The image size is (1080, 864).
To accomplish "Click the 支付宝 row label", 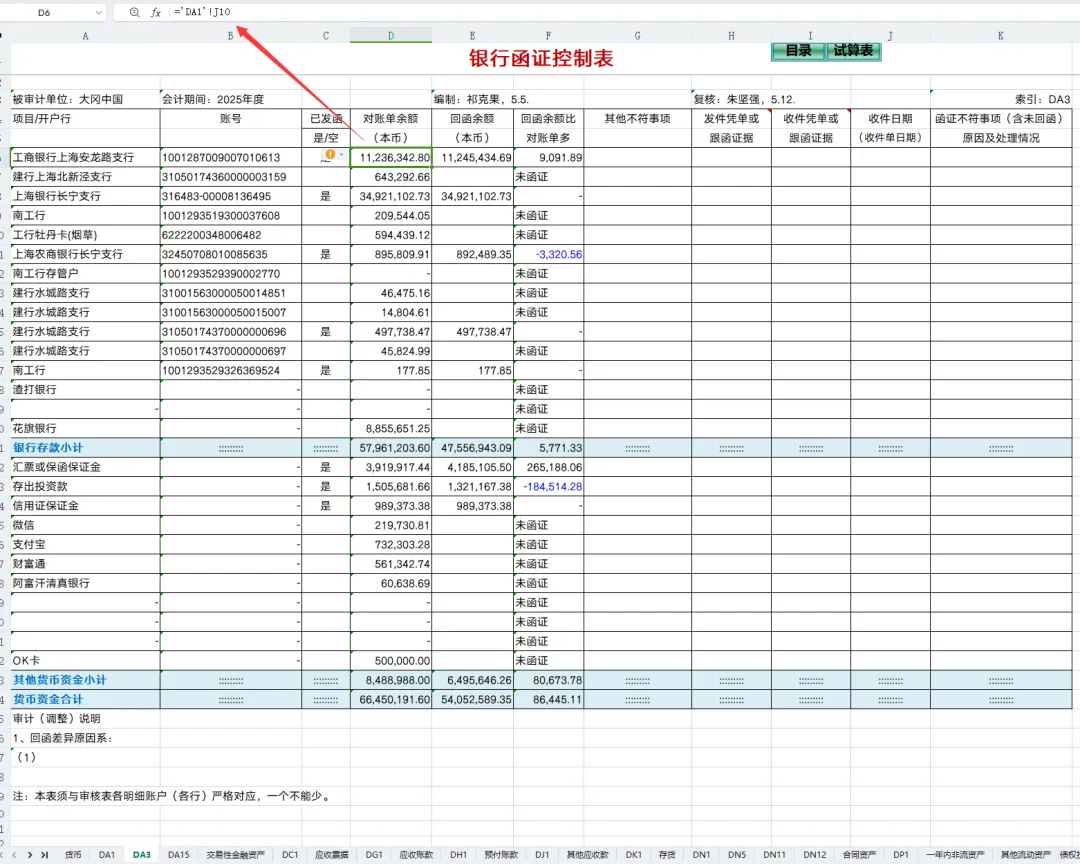I will click(x=85, y=544).
